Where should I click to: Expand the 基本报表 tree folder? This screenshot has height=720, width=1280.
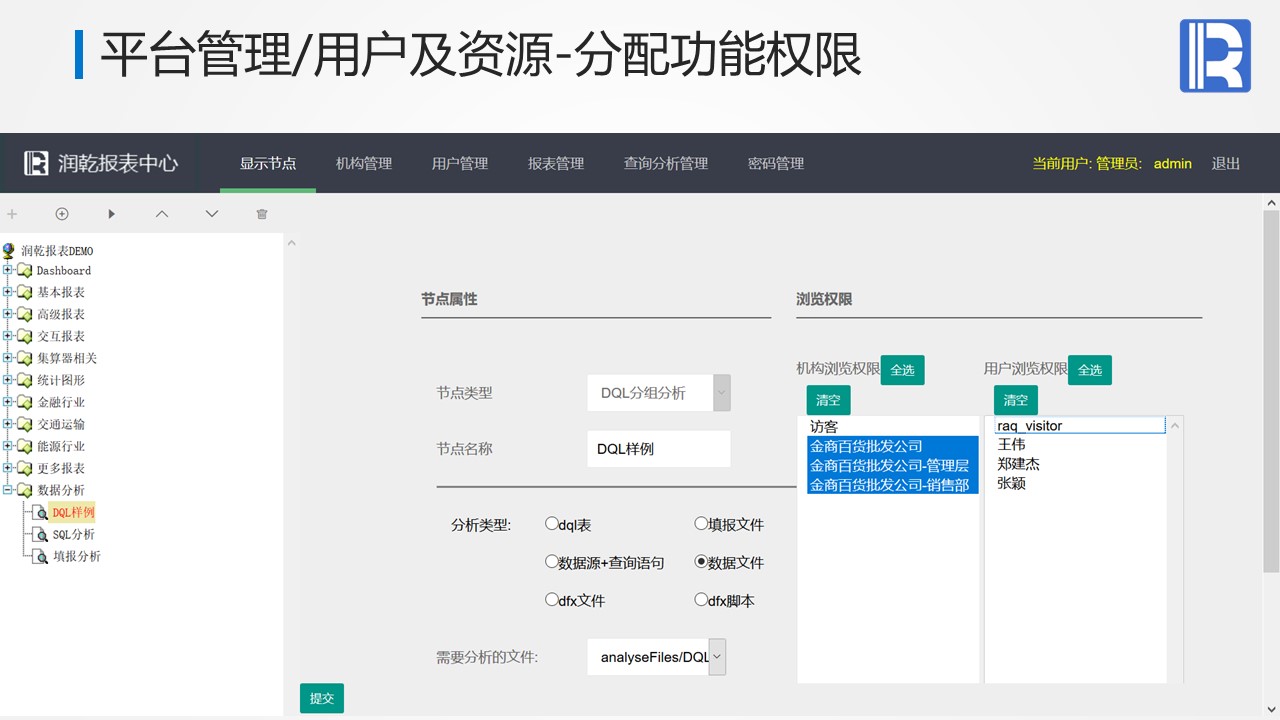click(x=8, y=292)
